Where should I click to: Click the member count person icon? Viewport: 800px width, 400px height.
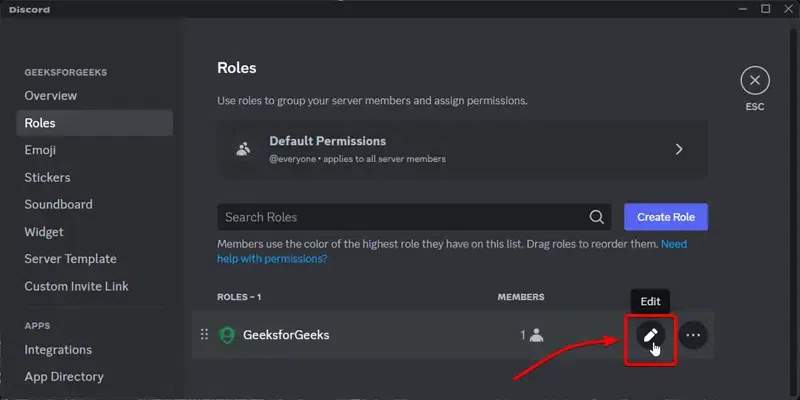(537, 335)
